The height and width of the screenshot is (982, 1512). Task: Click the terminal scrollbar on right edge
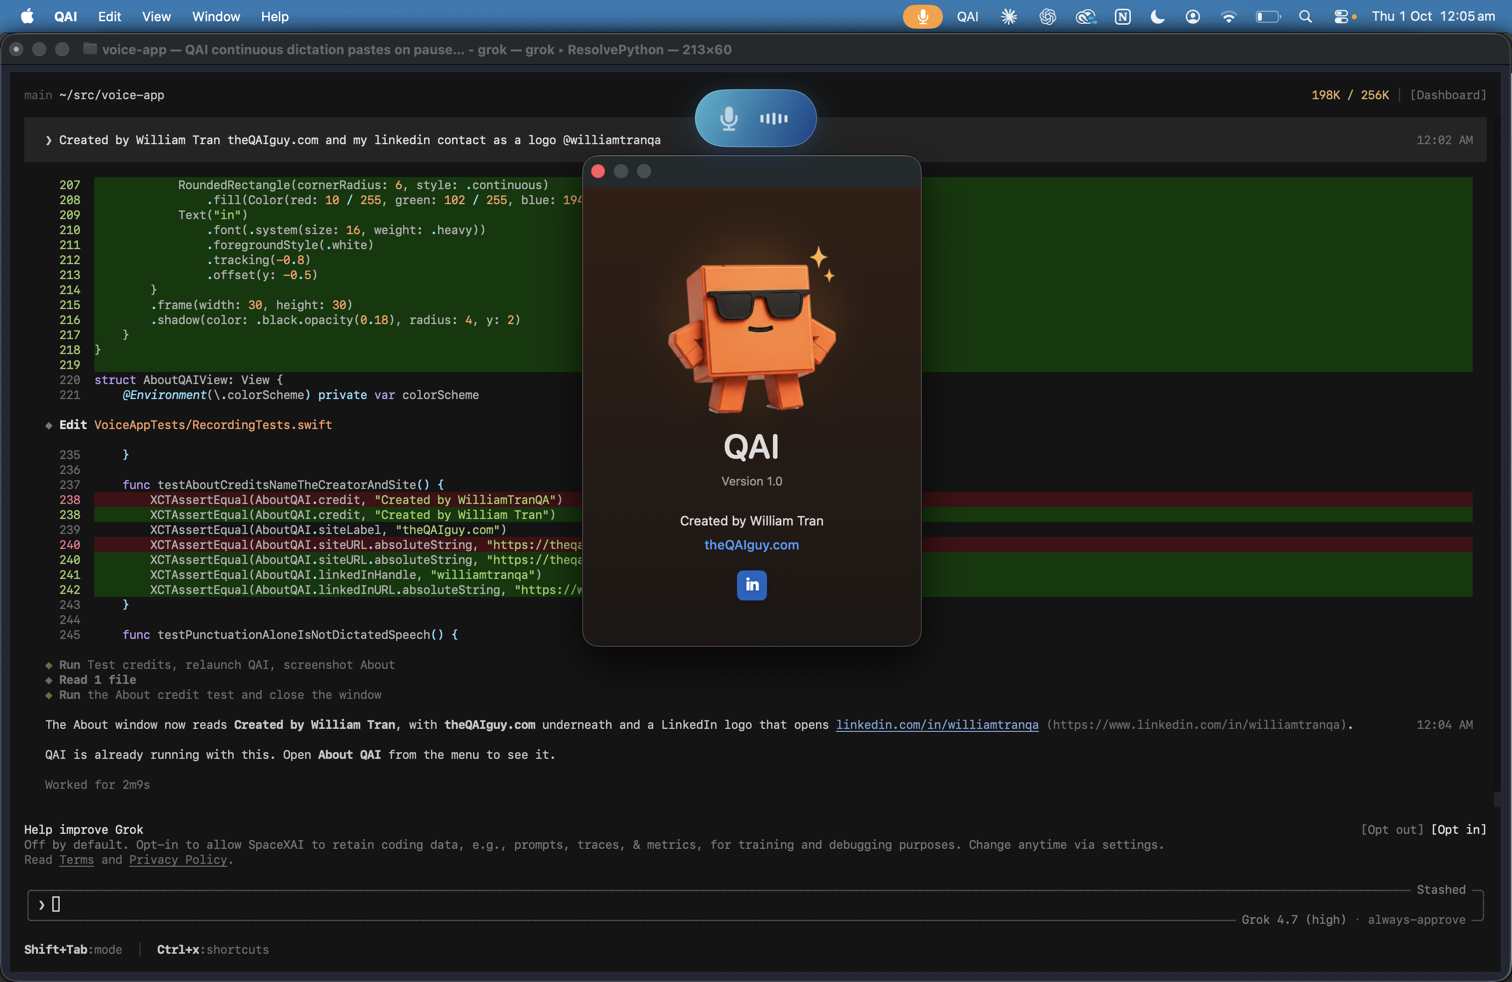click(1497, 799)
